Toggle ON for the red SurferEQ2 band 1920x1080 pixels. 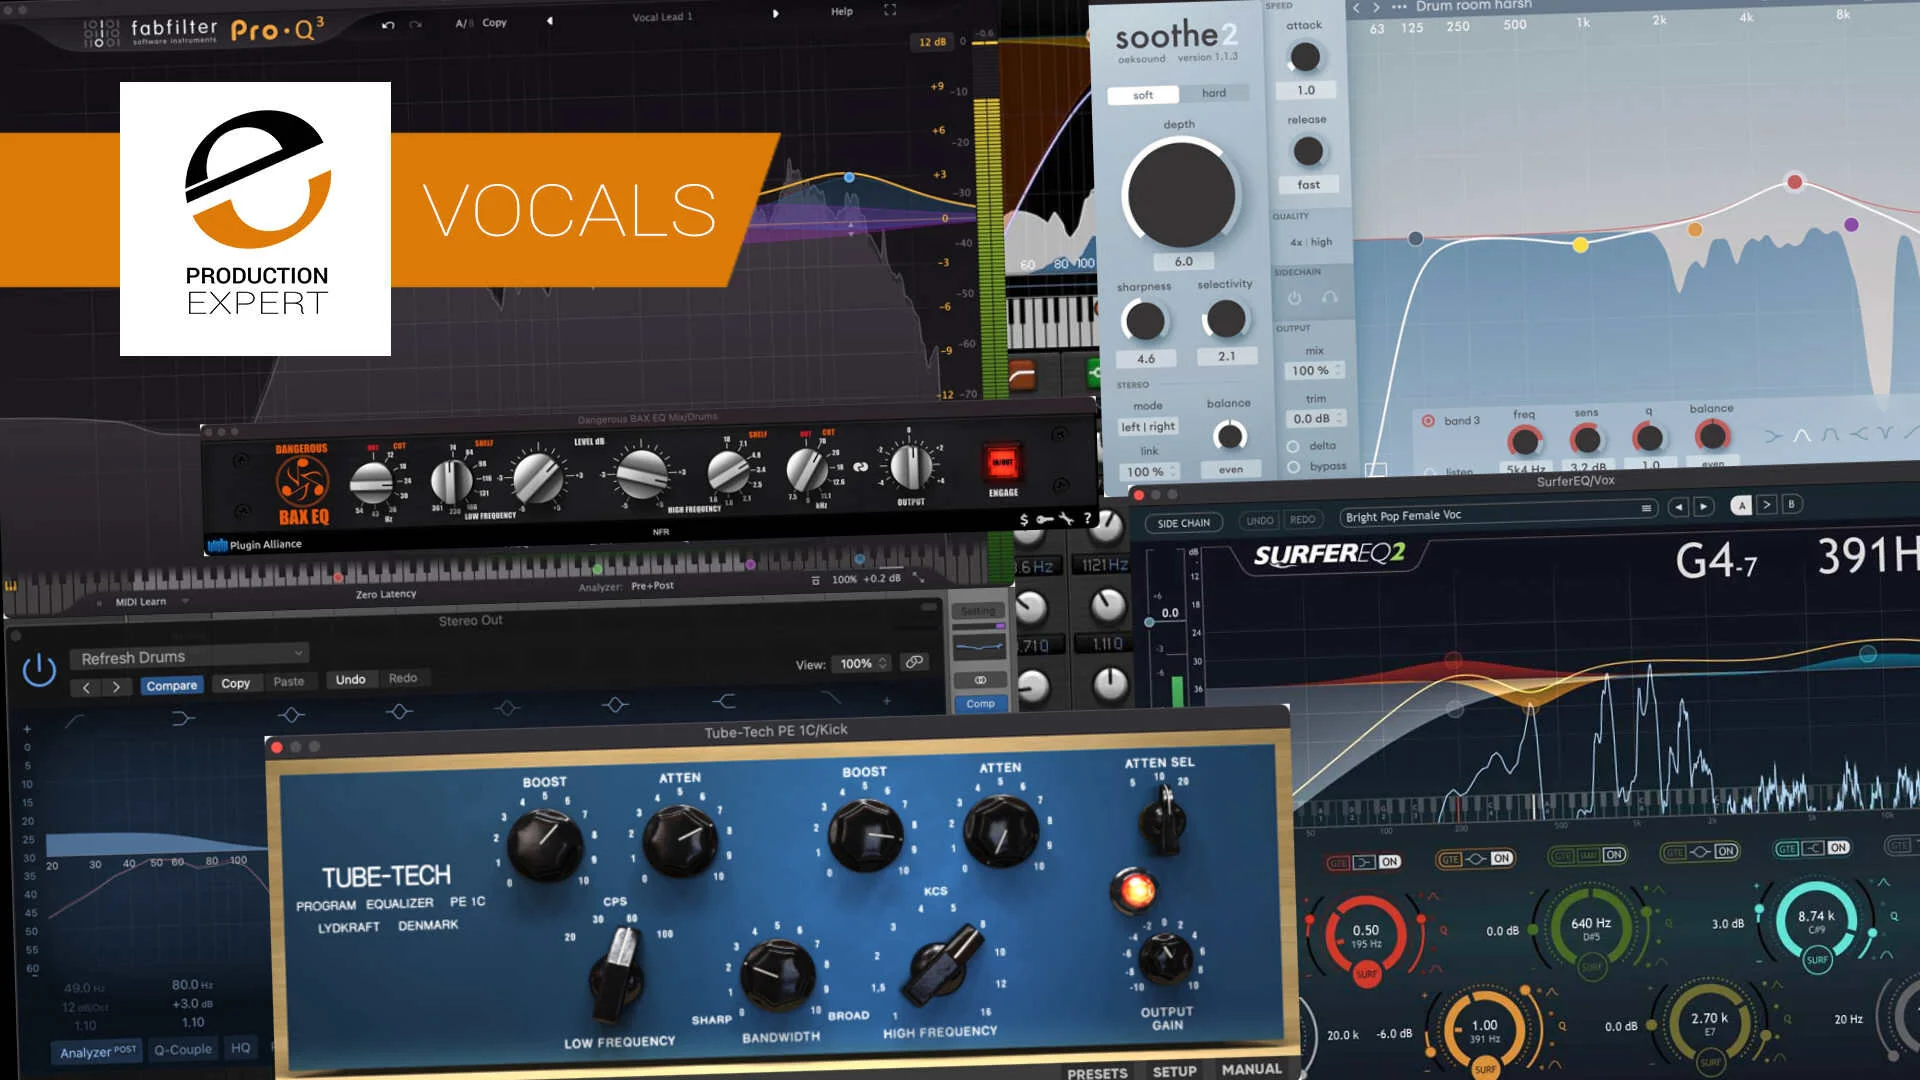point(1389,862)
